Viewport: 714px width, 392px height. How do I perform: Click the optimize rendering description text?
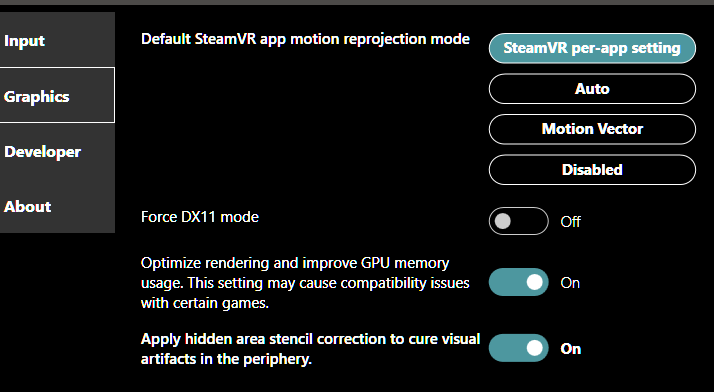[305, 283]
